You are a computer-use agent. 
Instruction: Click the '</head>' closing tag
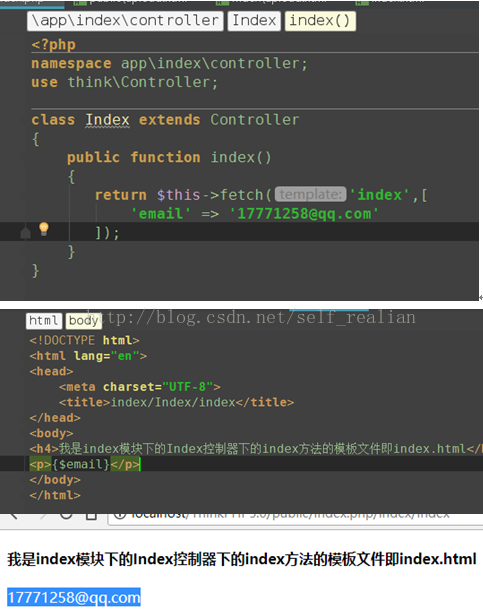click(55, 418)
